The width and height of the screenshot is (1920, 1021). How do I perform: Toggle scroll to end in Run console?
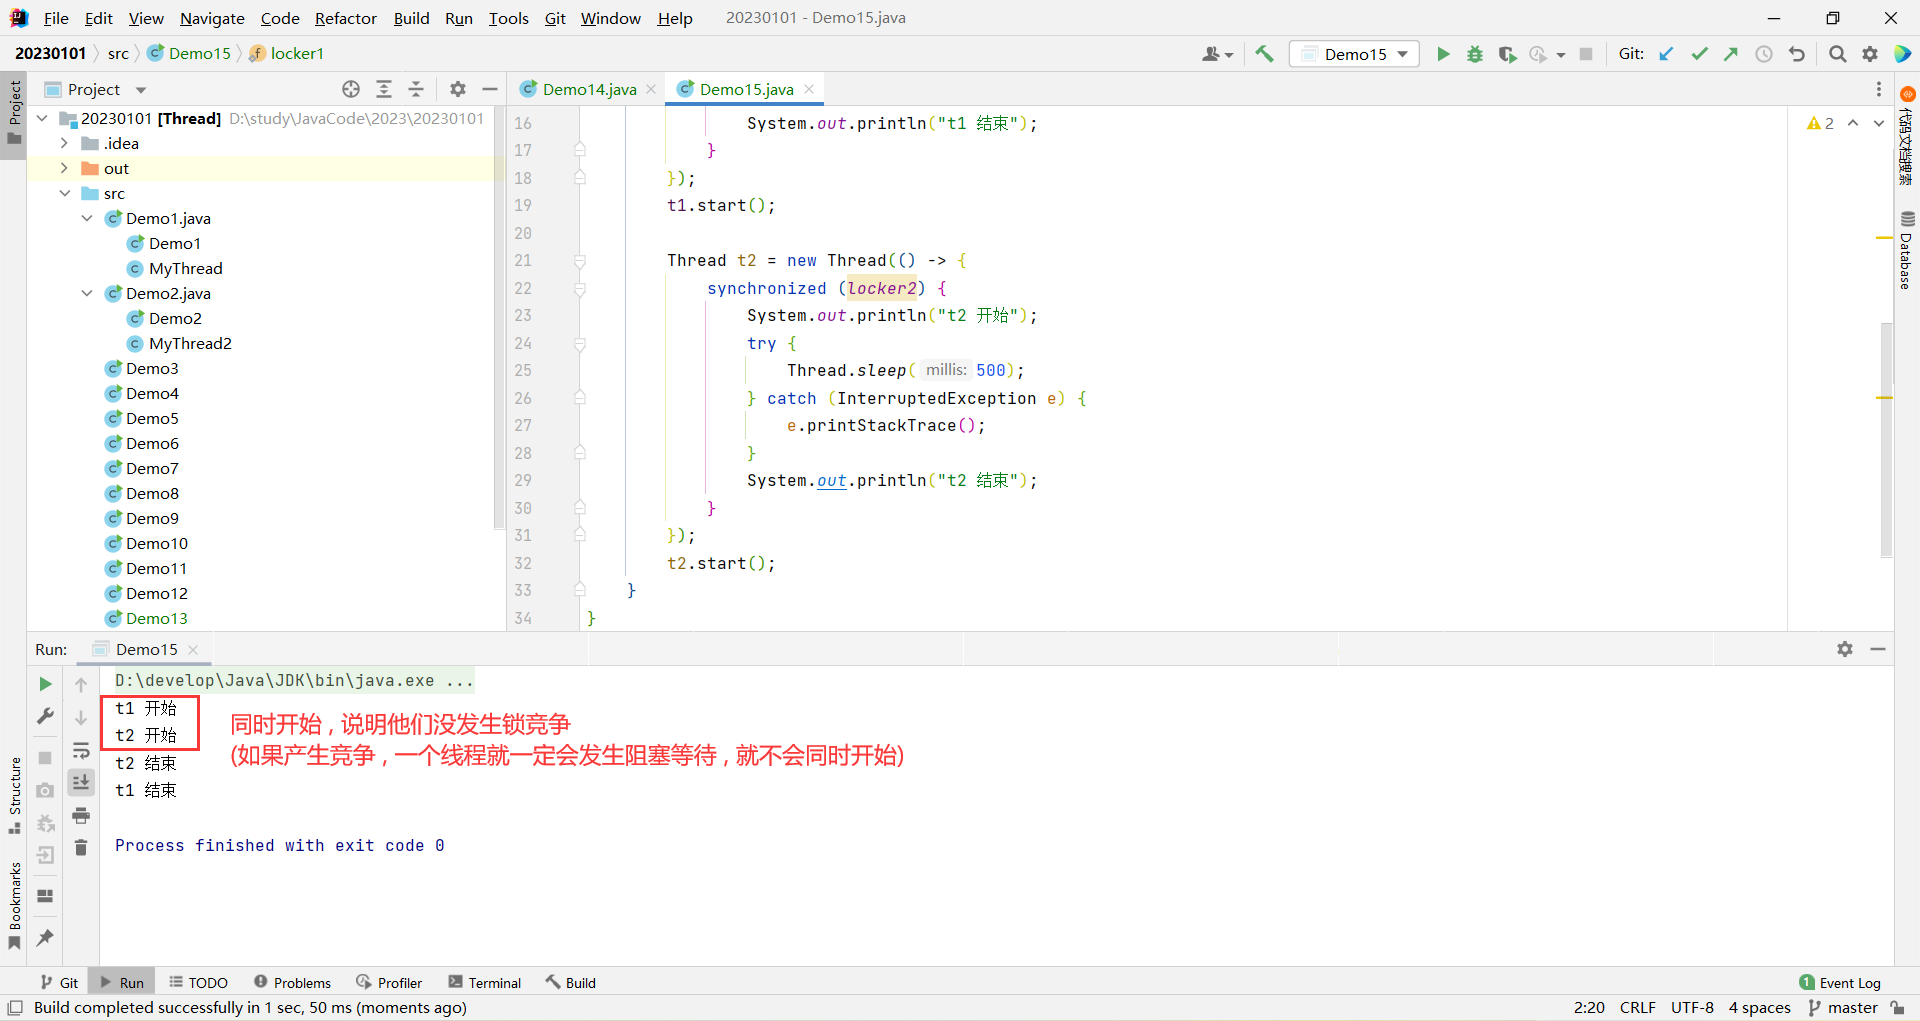tap(81, 782)
